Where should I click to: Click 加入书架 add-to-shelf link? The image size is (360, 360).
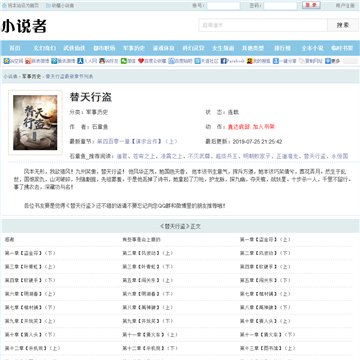264,127
